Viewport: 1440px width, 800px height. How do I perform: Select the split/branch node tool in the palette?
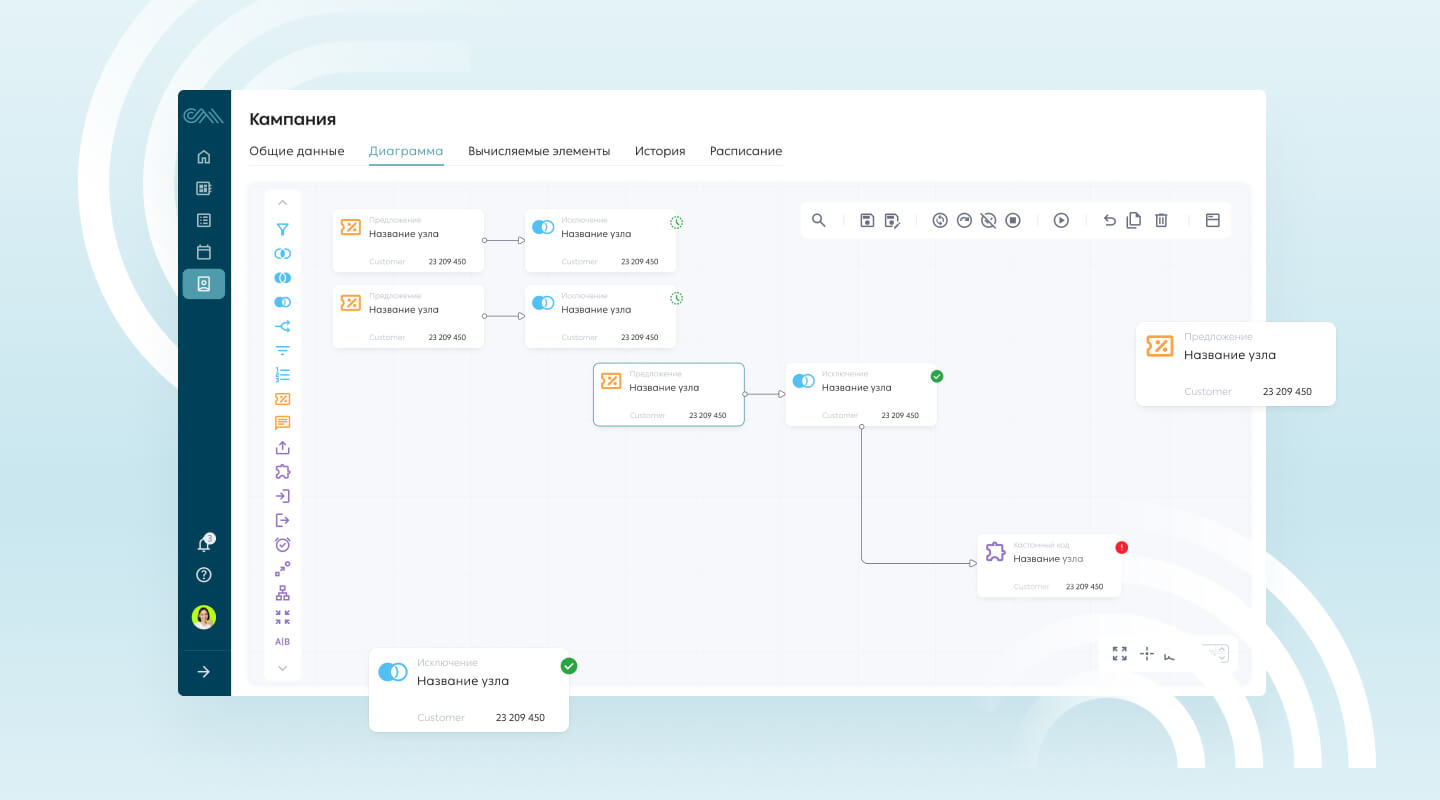pos(283,326)
